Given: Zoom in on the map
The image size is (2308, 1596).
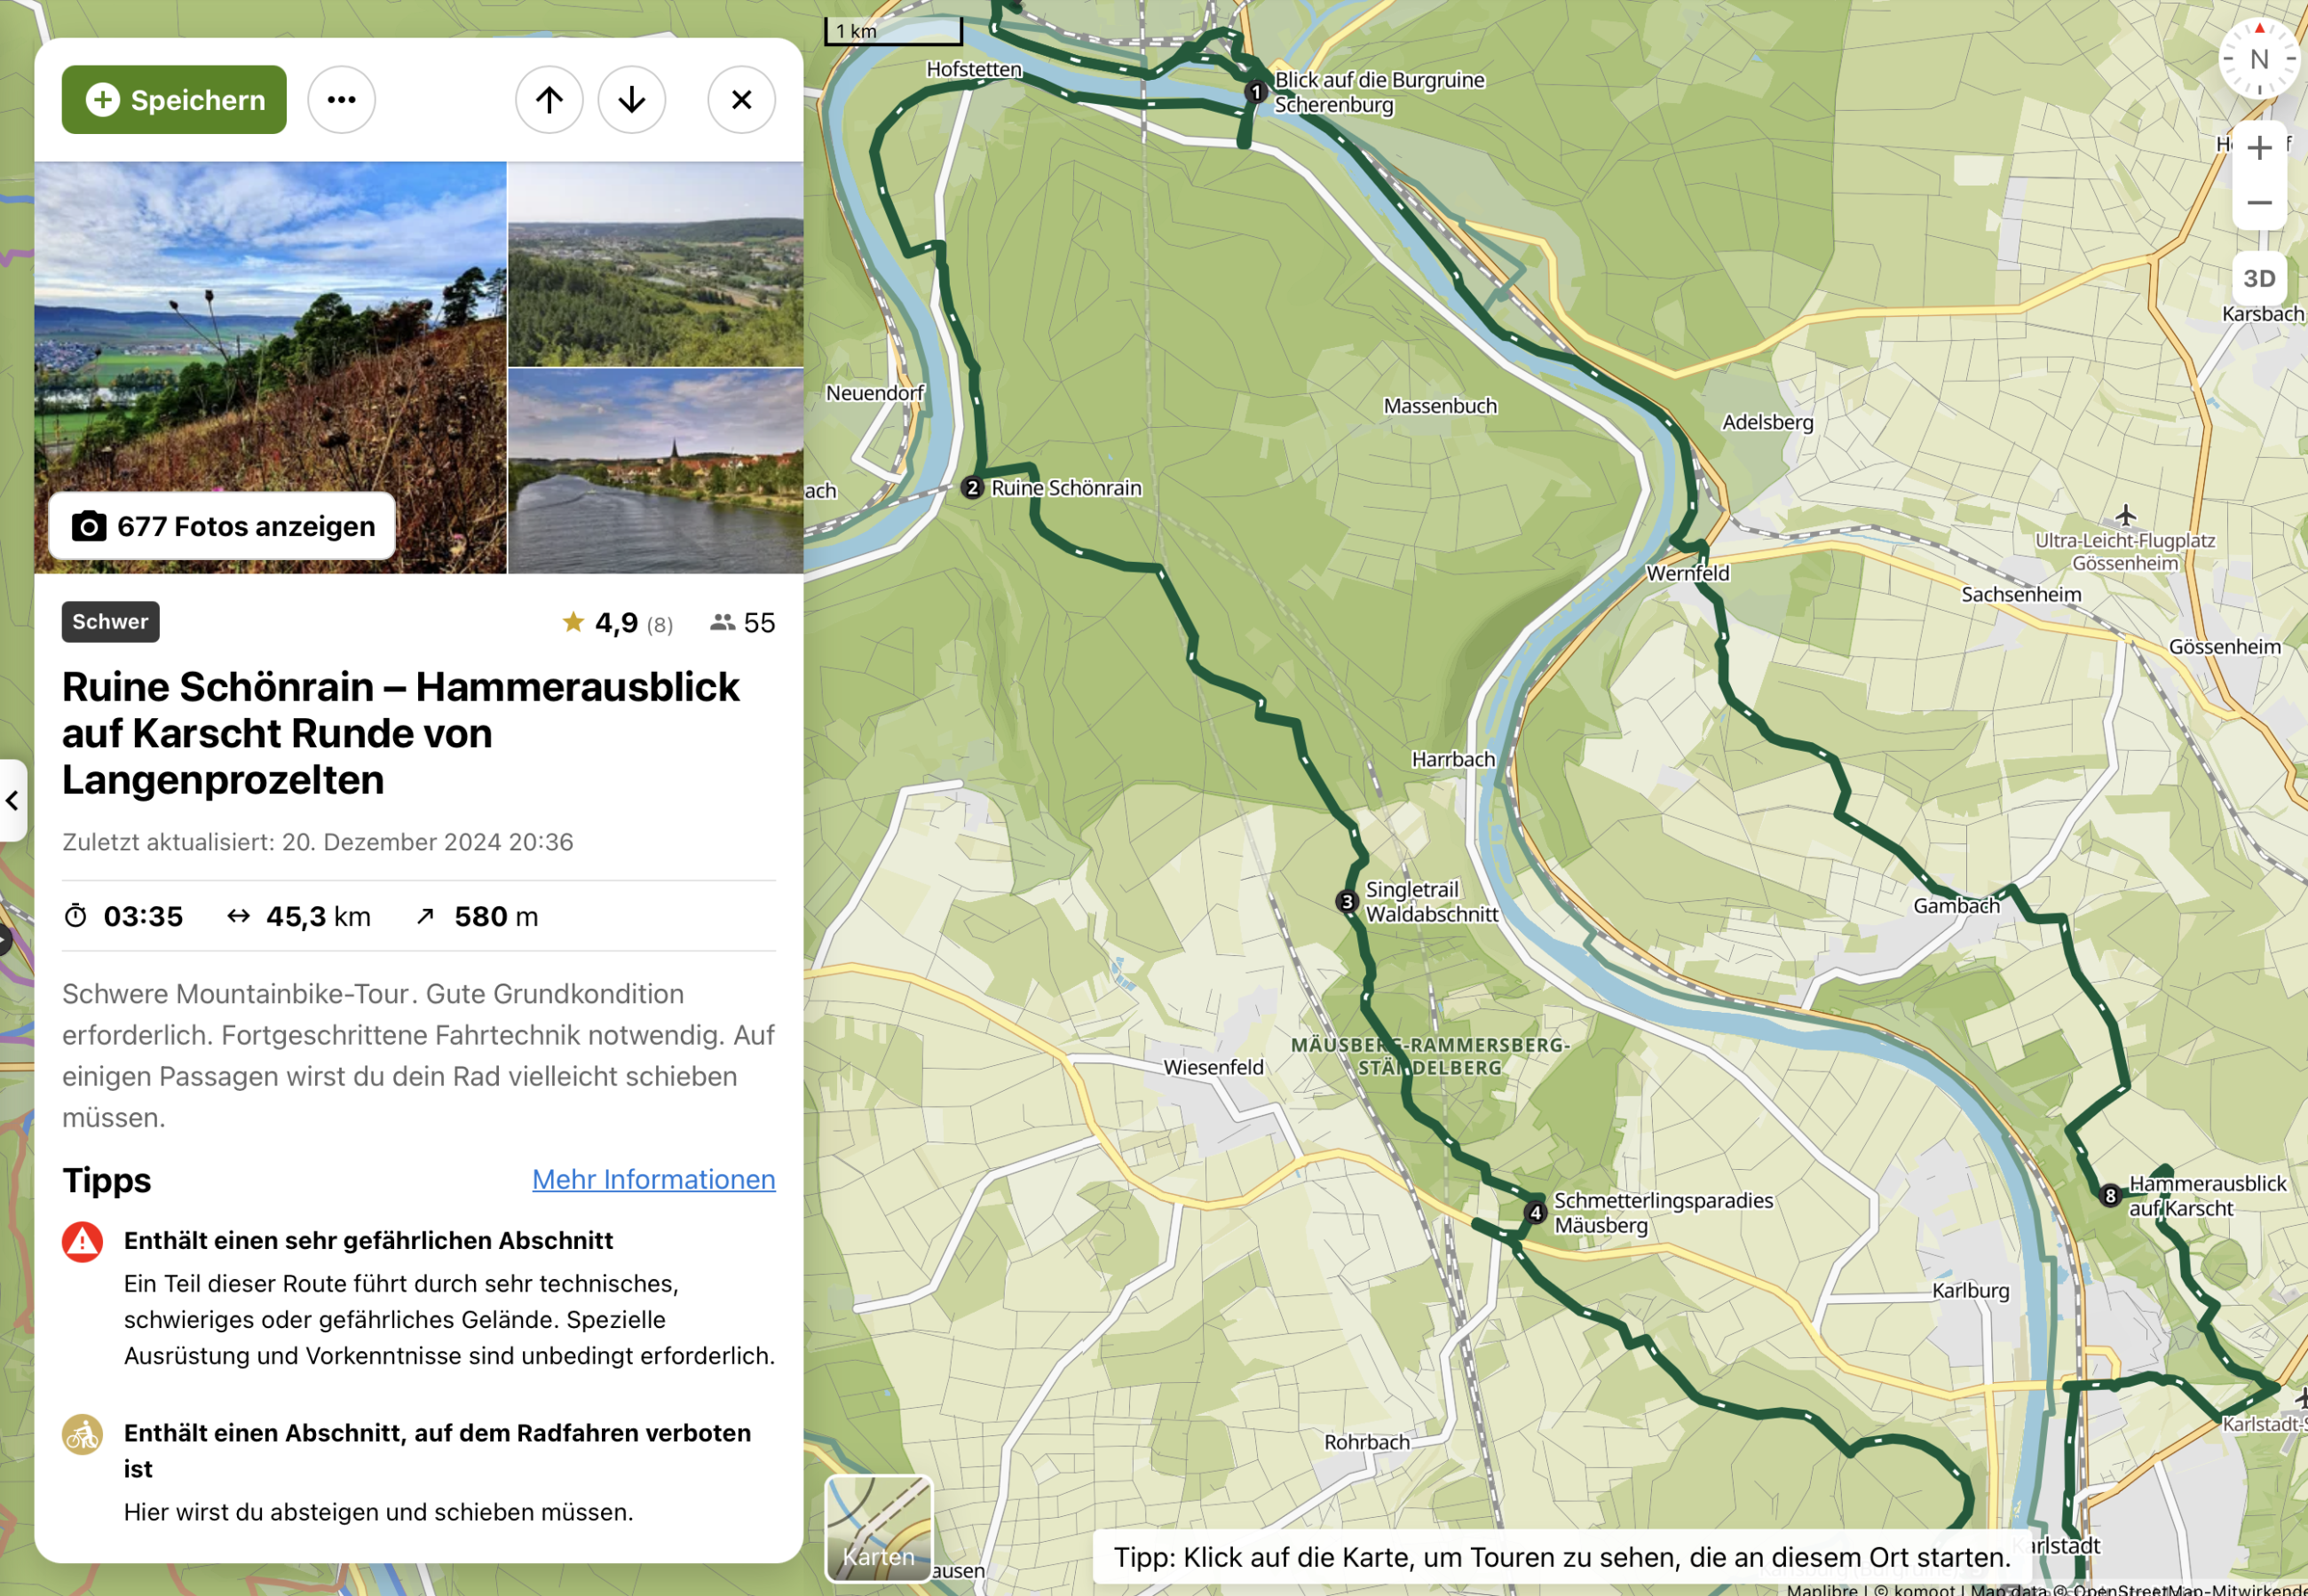Looking at the screenshot, I should point(2258,149).
